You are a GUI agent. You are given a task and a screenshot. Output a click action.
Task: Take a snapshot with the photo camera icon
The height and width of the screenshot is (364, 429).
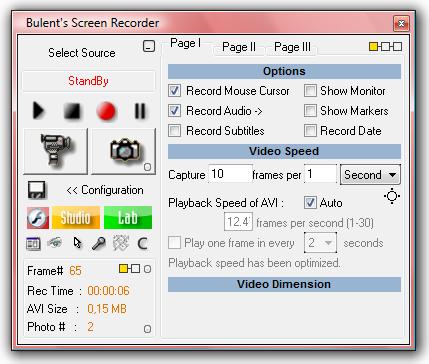(x=124, y=151)
